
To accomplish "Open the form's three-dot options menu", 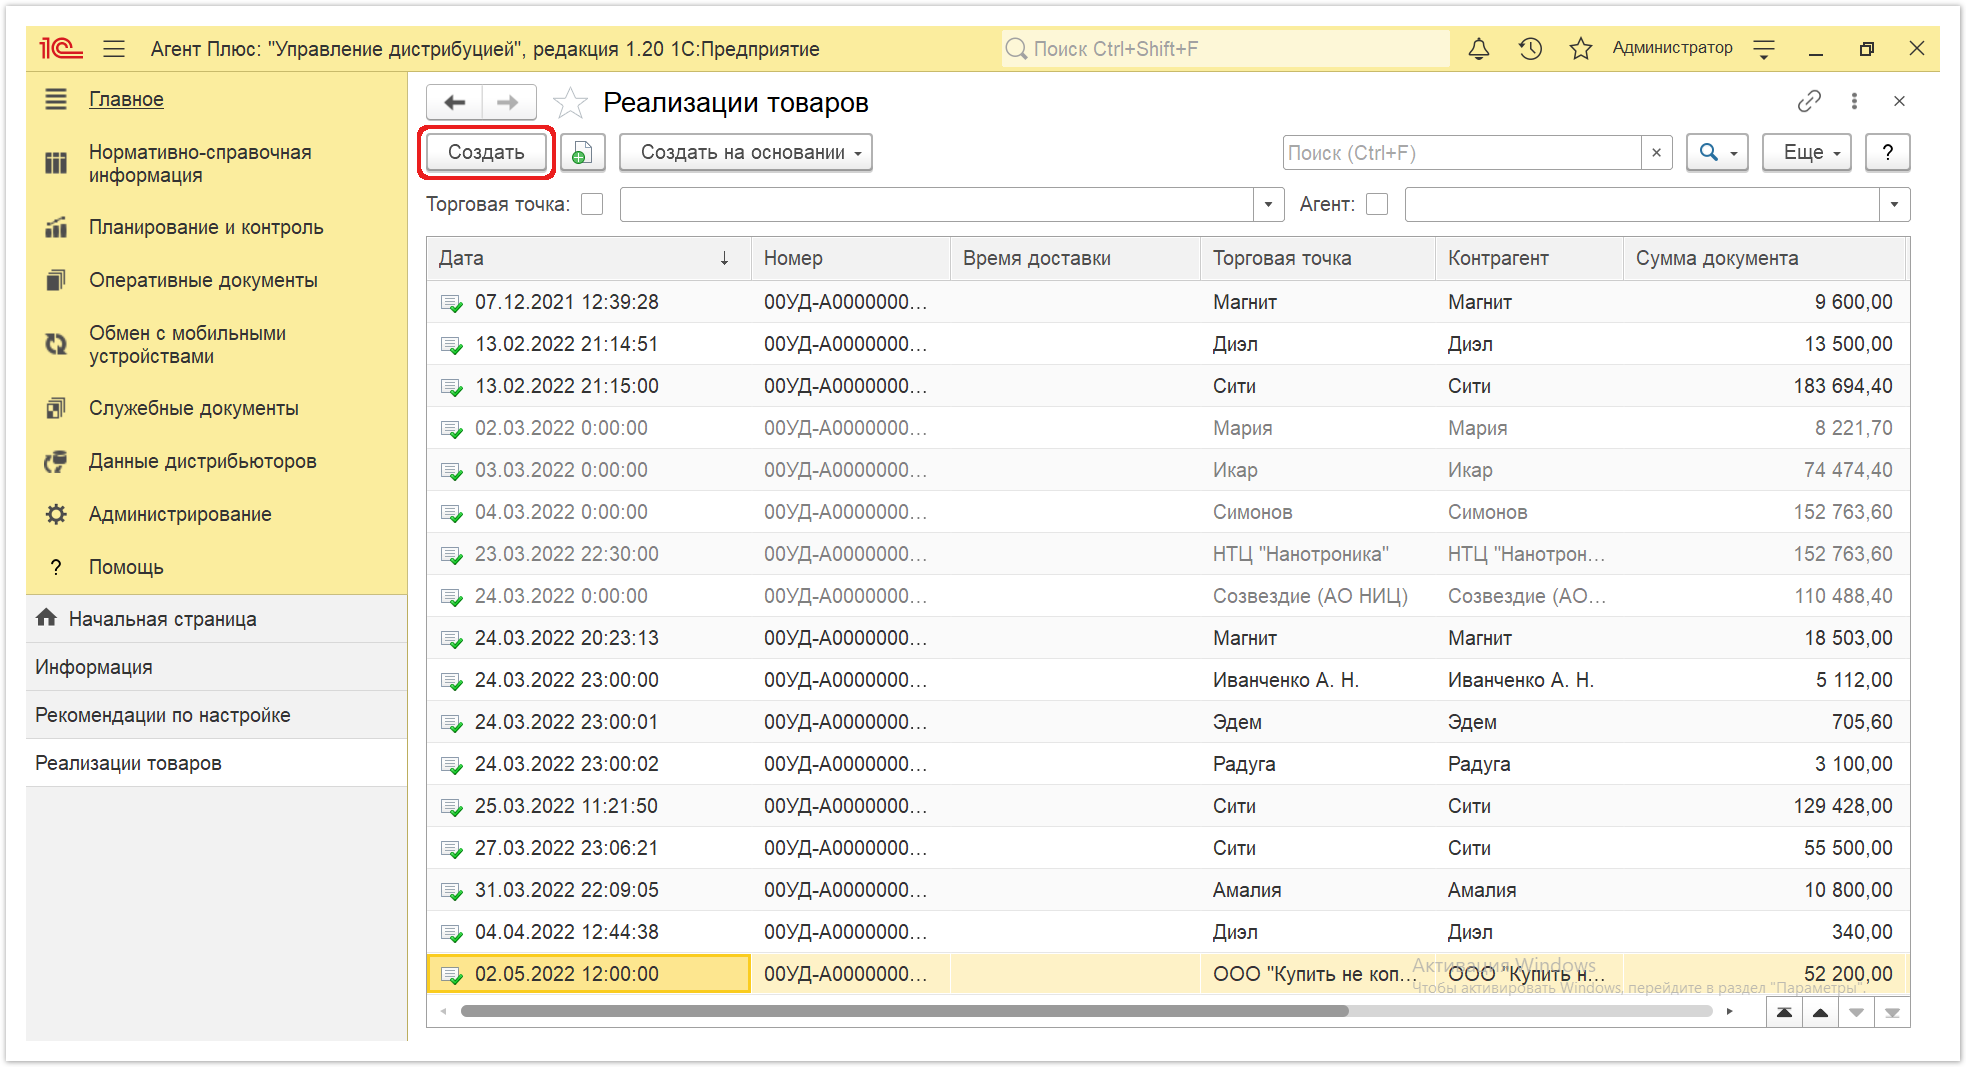I will pos(1854,101).
